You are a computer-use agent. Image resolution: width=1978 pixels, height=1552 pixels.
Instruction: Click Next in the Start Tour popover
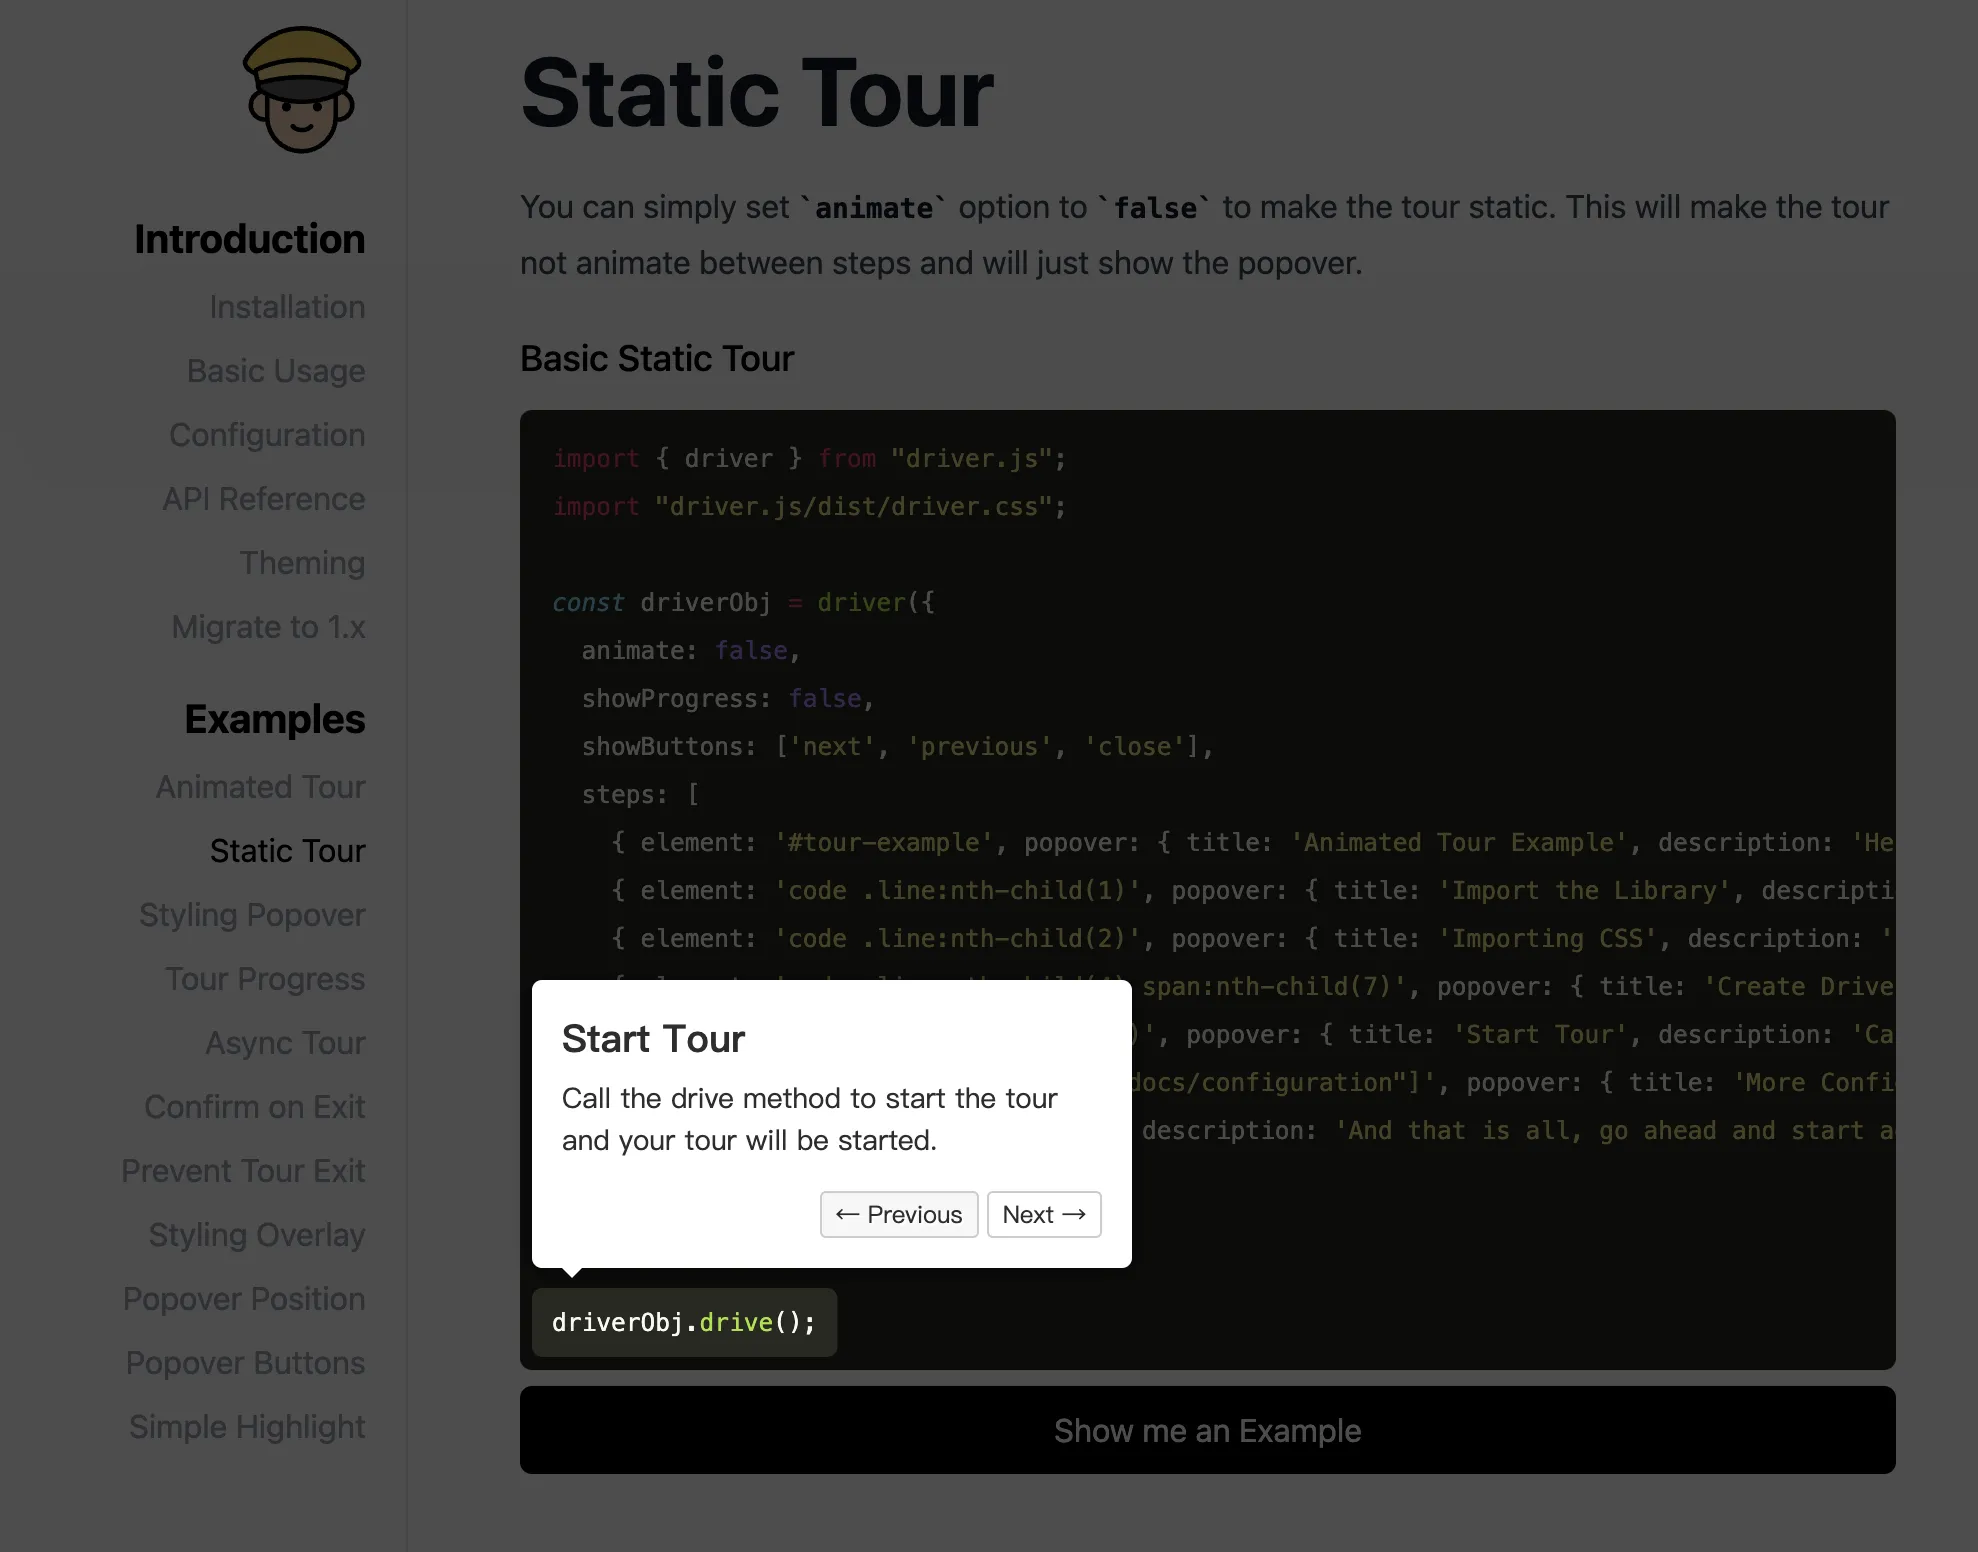(1043, 1214)
